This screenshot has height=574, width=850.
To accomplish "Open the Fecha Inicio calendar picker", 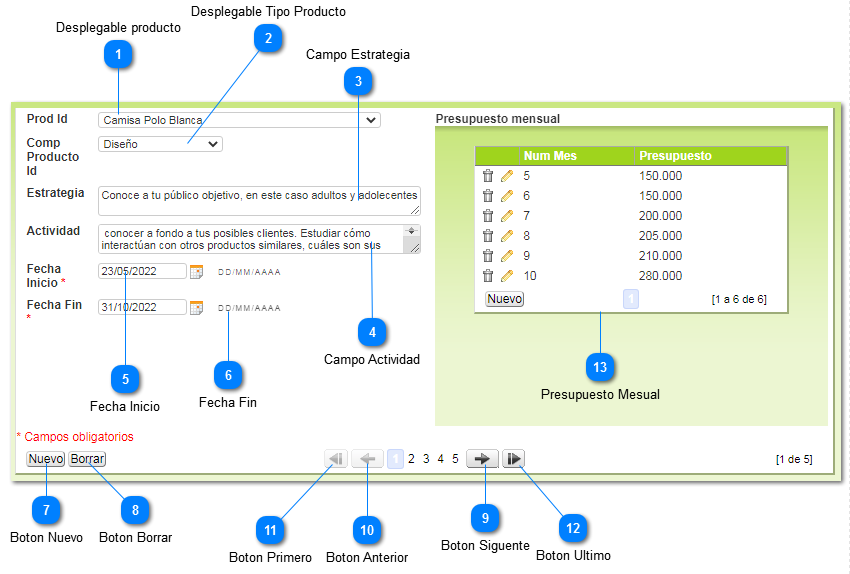I will pyautogui.click(x=196, y=272).
